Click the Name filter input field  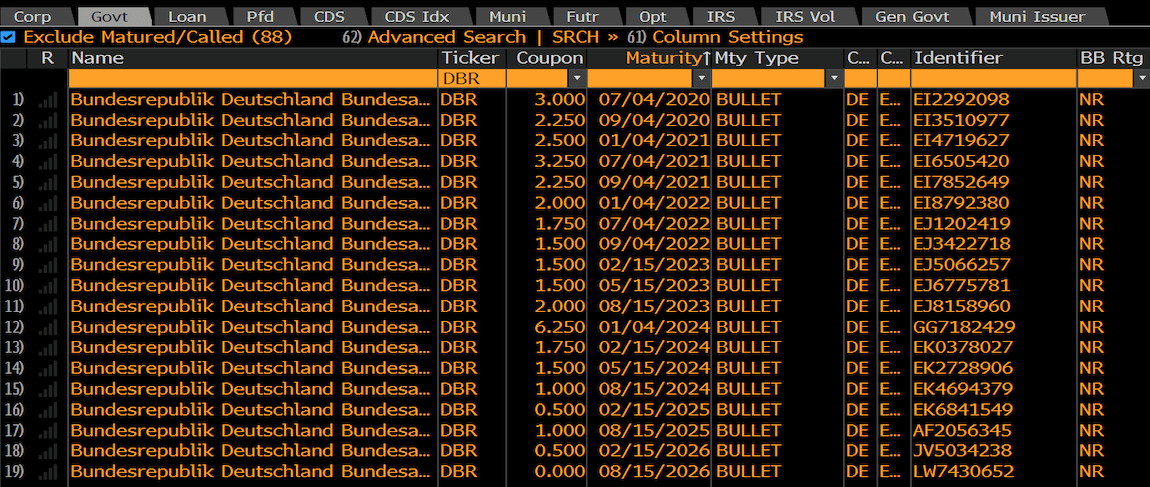click(253, 78)
